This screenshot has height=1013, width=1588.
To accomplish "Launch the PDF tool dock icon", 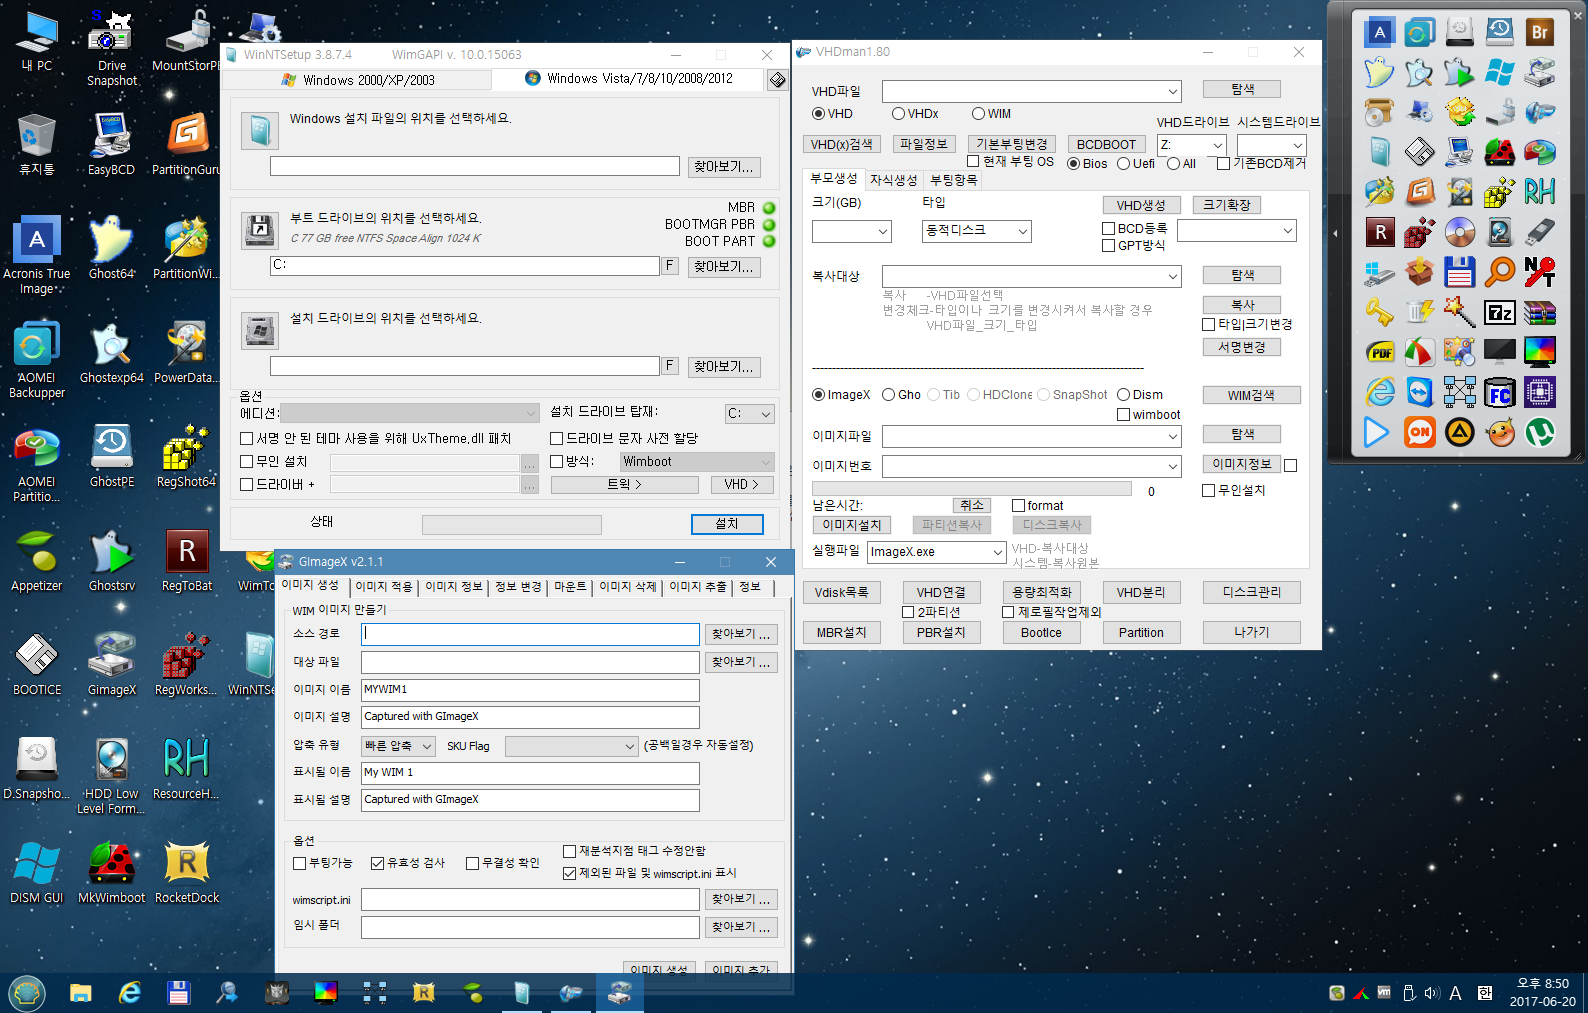I will [x=1379, y=352].
